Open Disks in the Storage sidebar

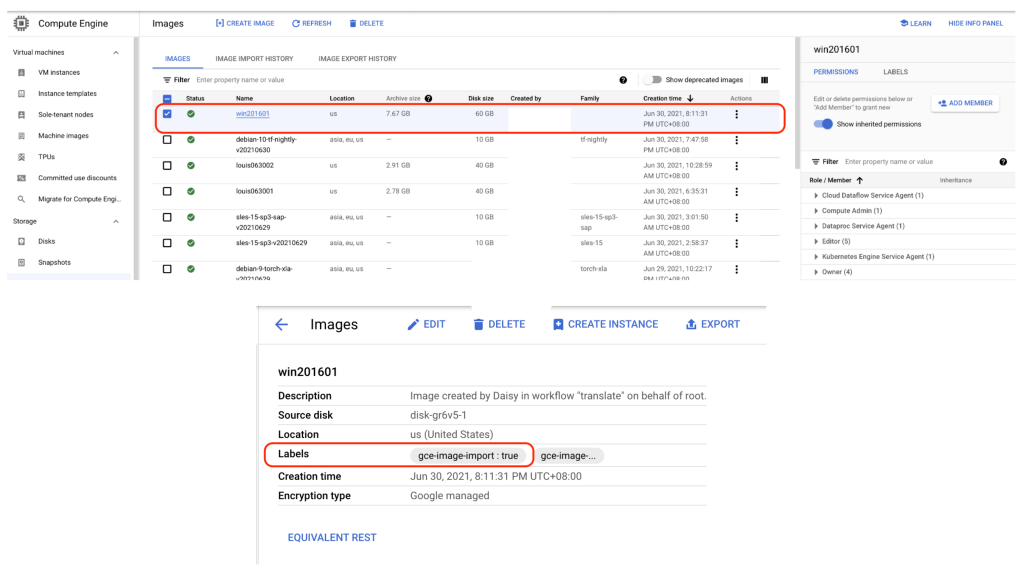point(46,241)
